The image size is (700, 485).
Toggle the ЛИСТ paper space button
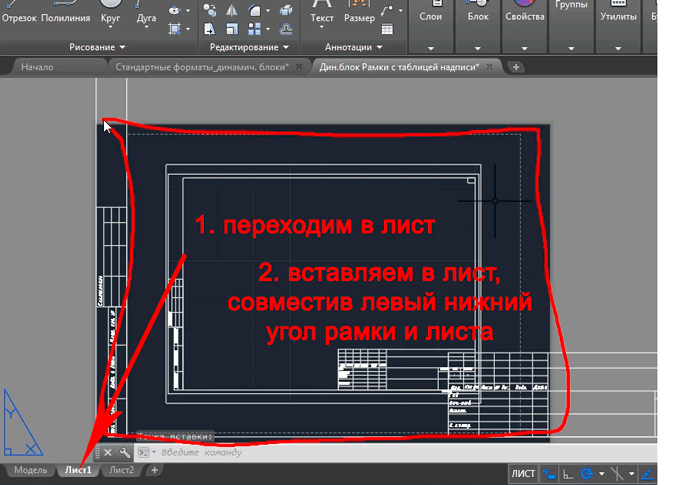tap(523, 472)
